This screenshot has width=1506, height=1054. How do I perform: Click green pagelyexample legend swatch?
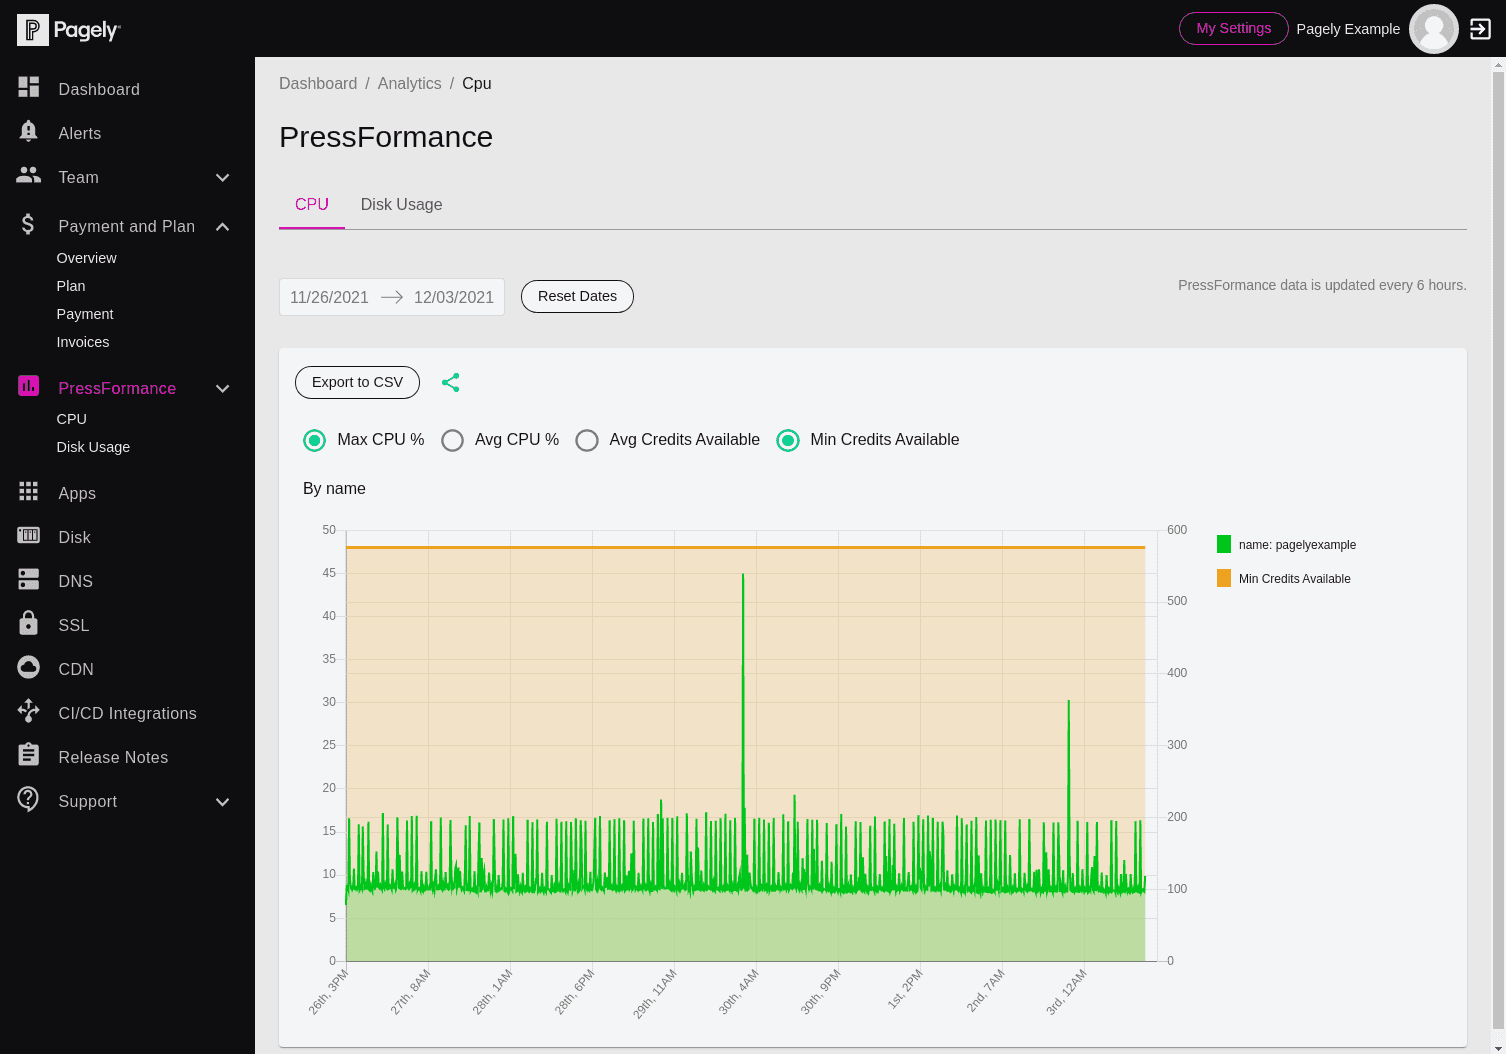coord(1224,544)
